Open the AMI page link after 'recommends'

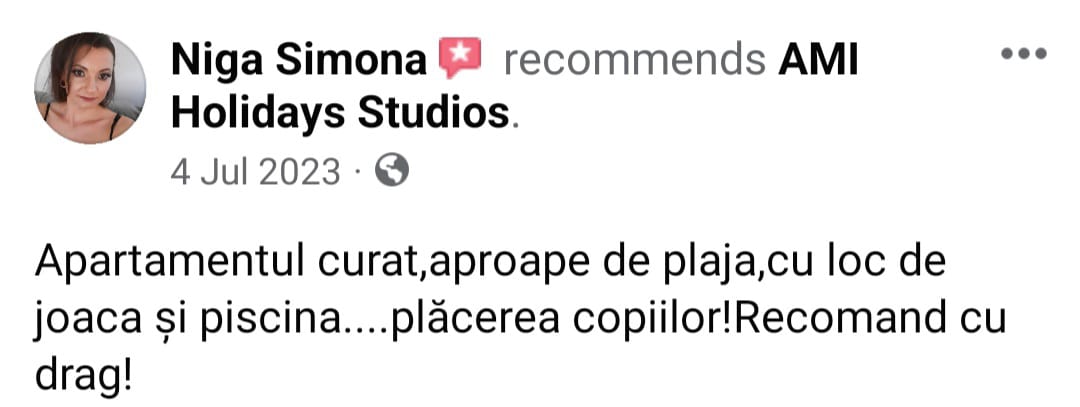pyautogui.click(x=818, y=61)
